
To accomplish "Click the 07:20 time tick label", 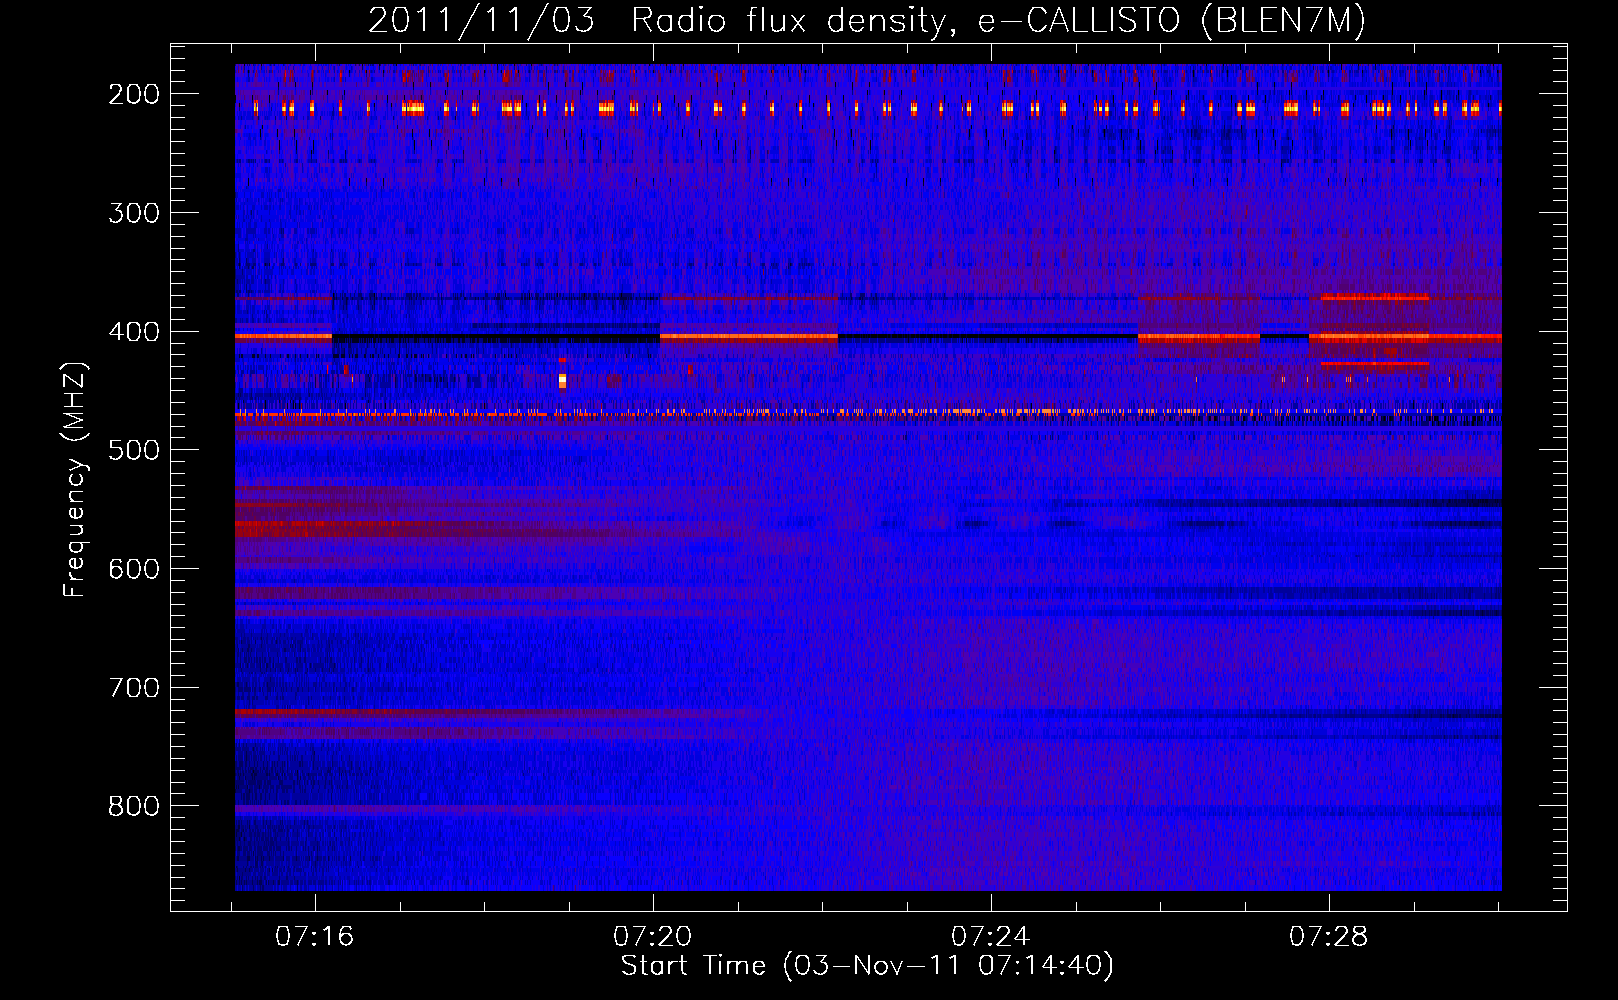I will 653,937.
